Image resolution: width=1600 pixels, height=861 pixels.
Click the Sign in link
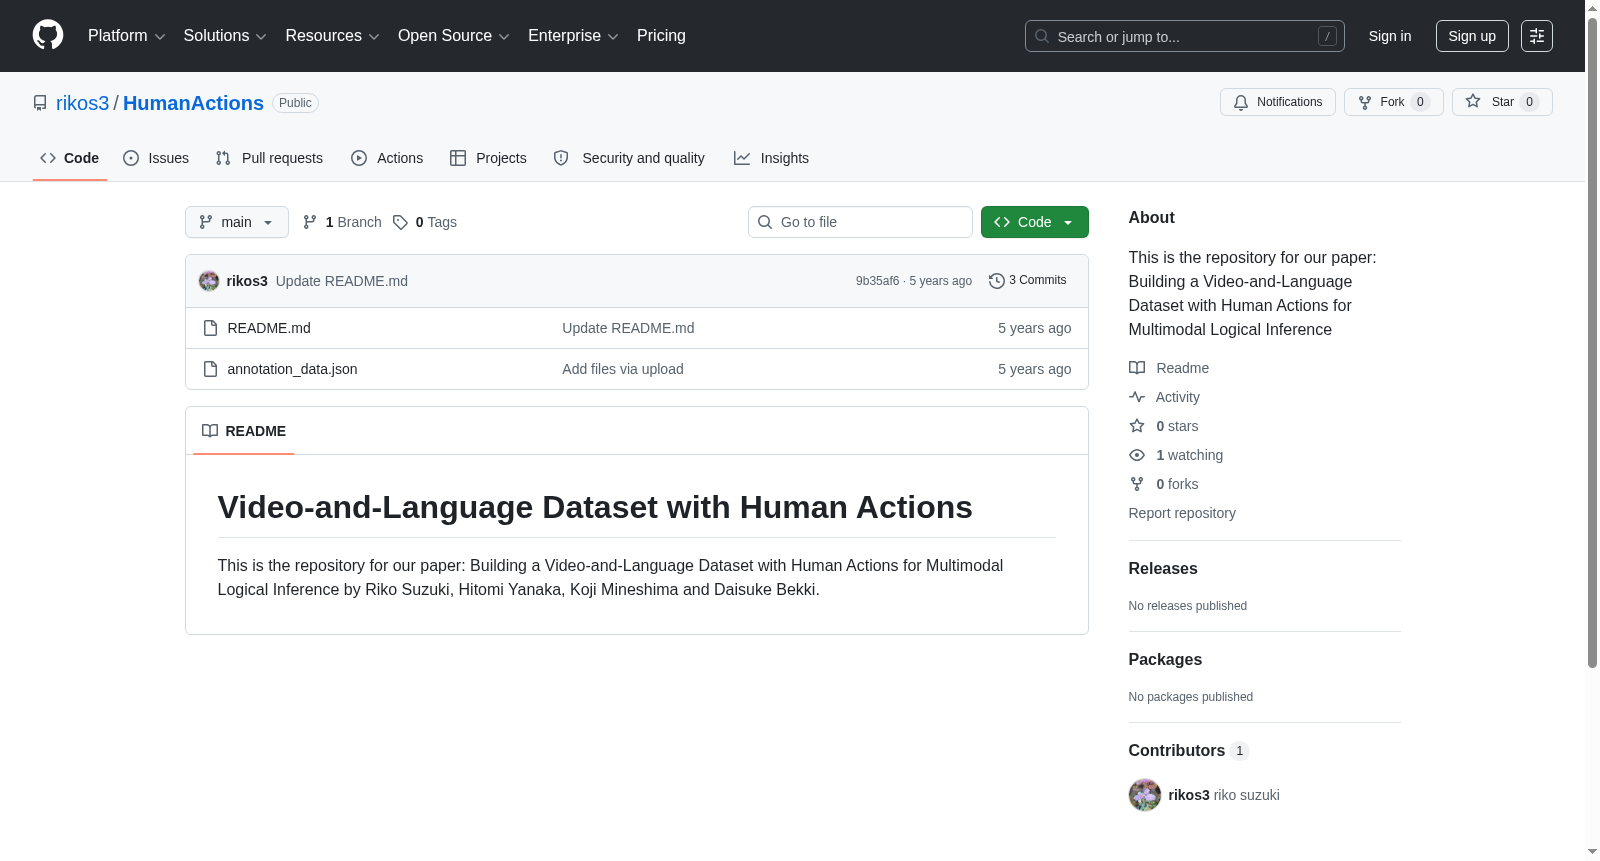(1389, 36)
